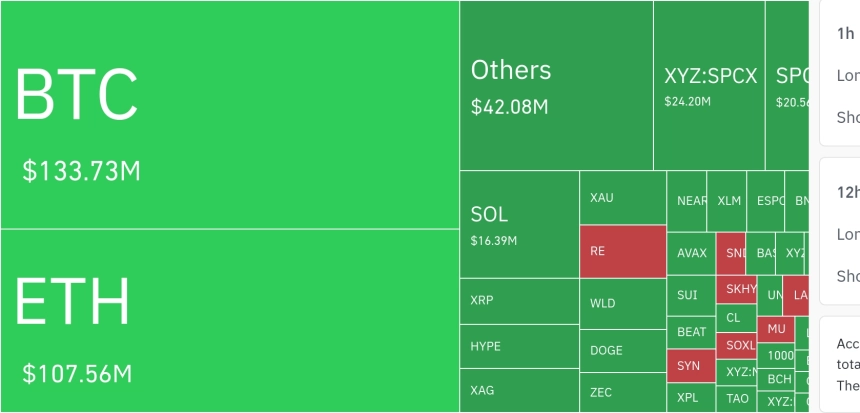Screen dimensions: 860x413
Task: Select the WLD tile
Action: point(623,304)
